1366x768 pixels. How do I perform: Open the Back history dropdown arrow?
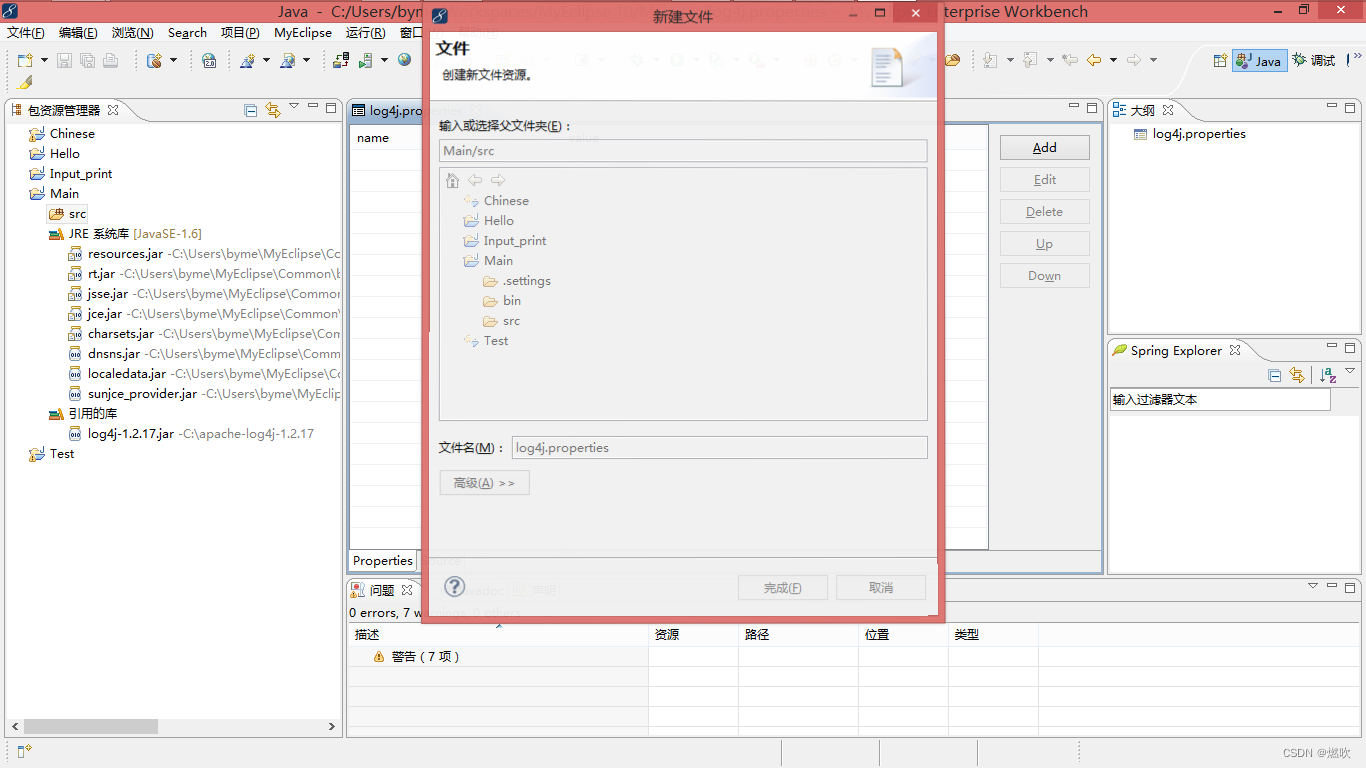pyautogui.click(x=1113, y=61)
